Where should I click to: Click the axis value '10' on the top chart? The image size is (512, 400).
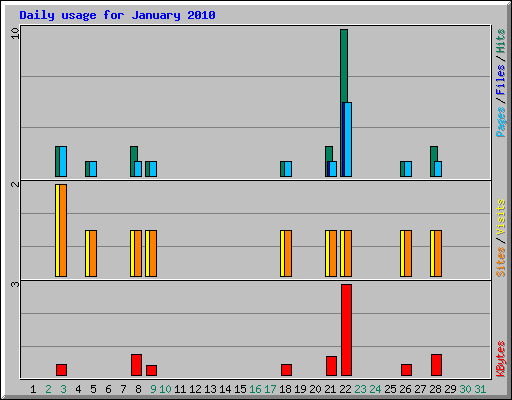(15, 33)
